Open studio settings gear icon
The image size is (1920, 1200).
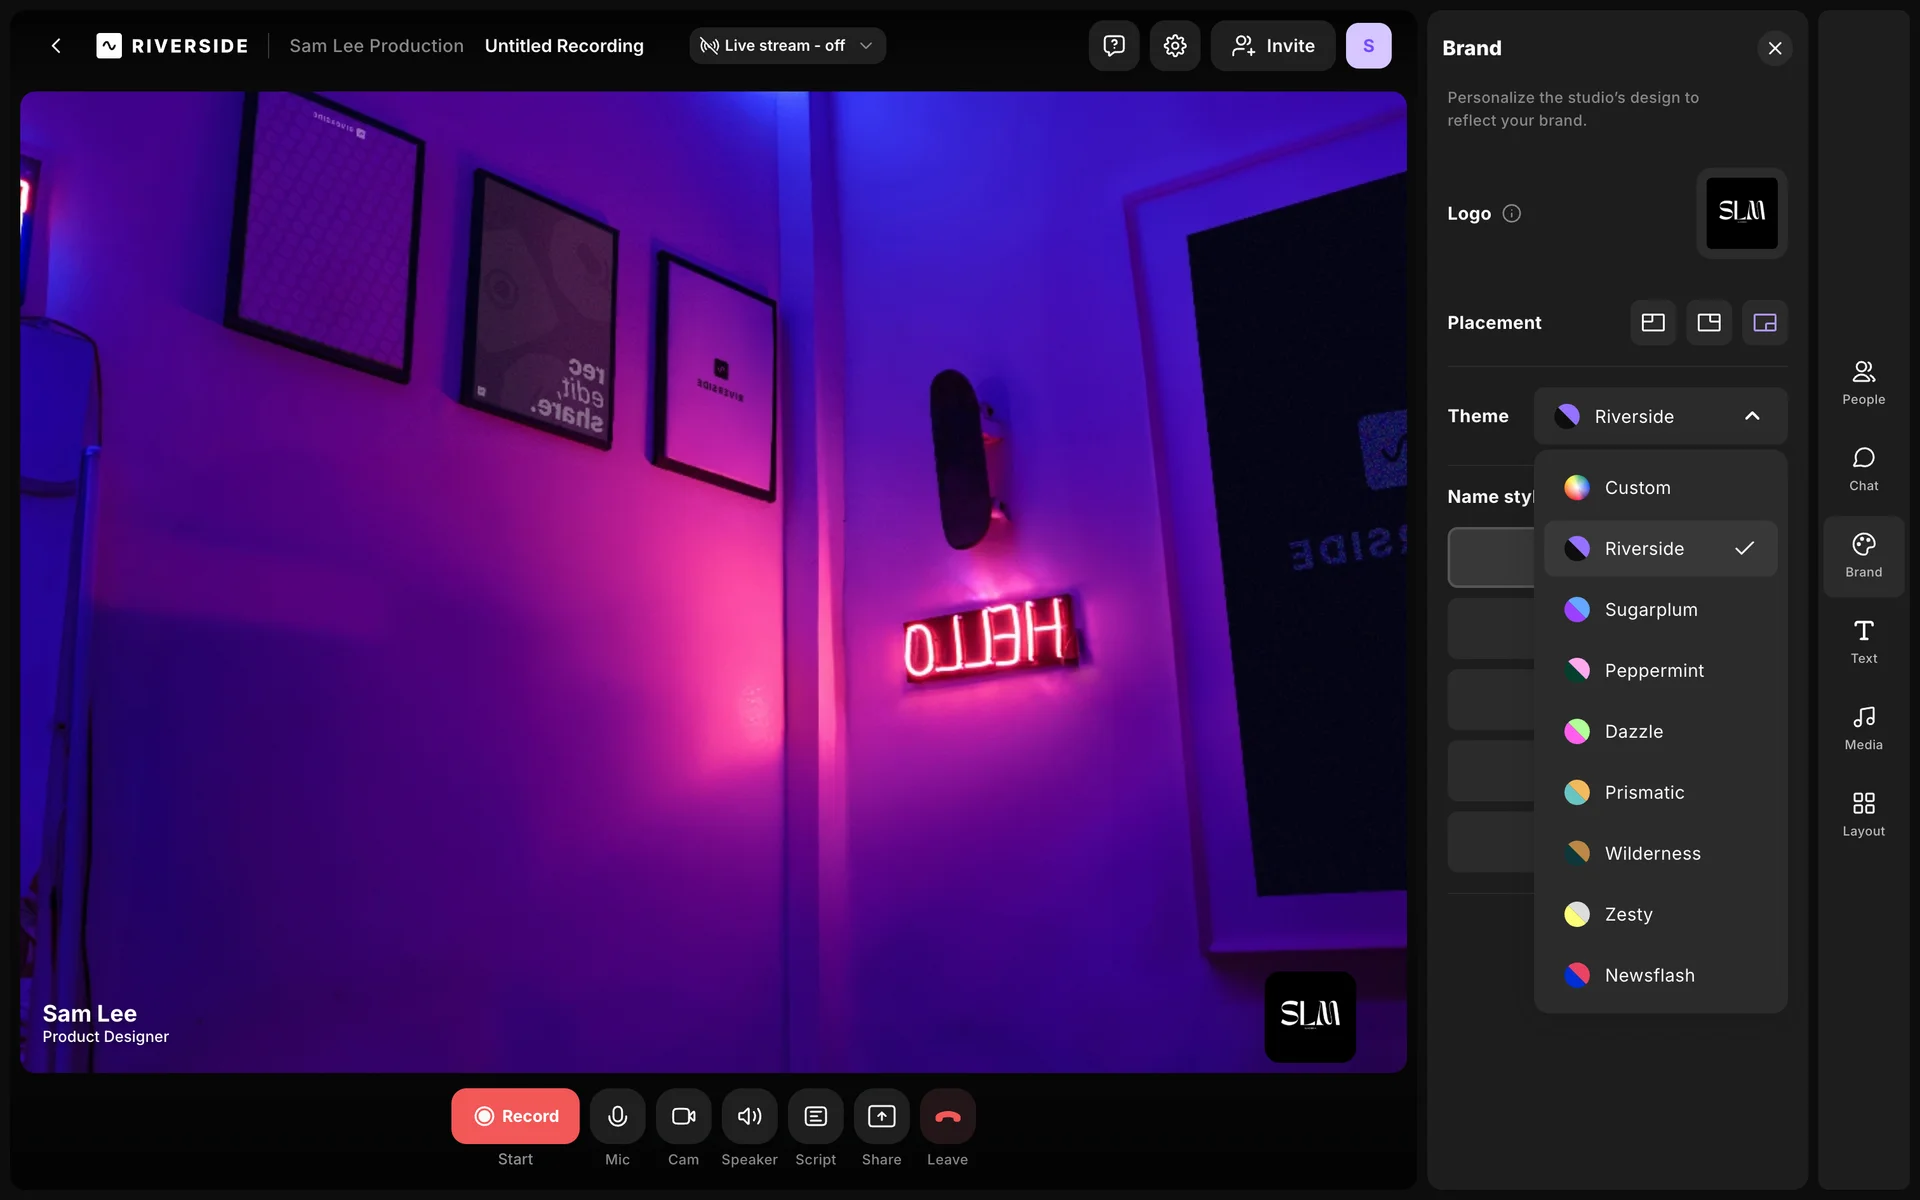[x=1174, y=46]
